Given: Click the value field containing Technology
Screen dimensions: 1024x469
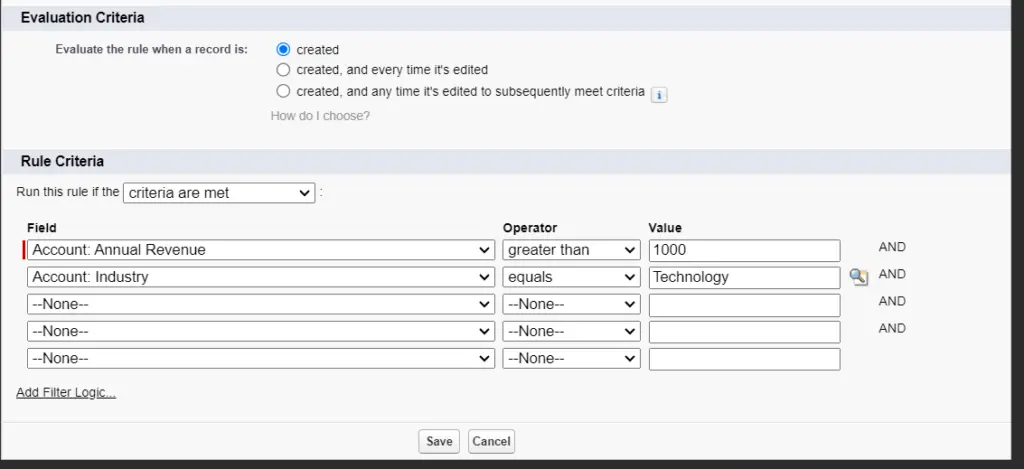Looking at the screenshot, I should pos(744,277).
